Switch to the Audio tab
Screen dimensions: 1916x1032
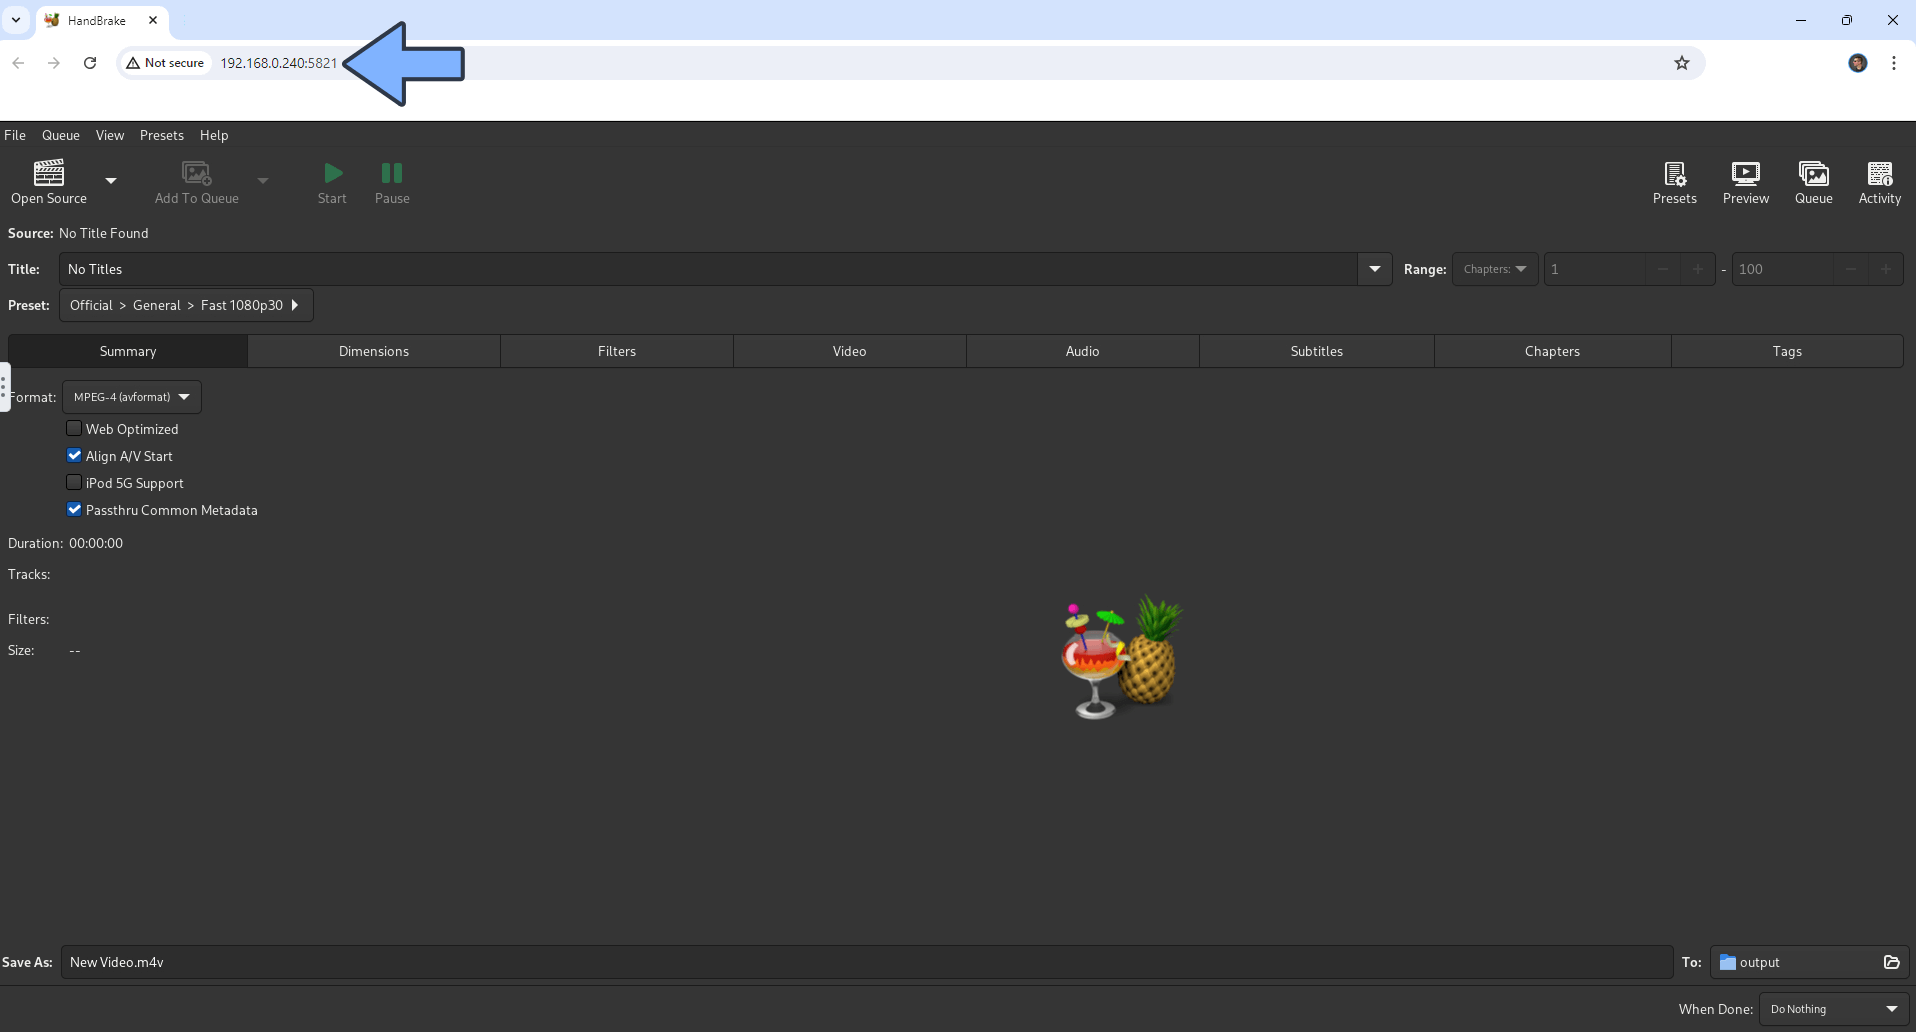click(1083, 351)
